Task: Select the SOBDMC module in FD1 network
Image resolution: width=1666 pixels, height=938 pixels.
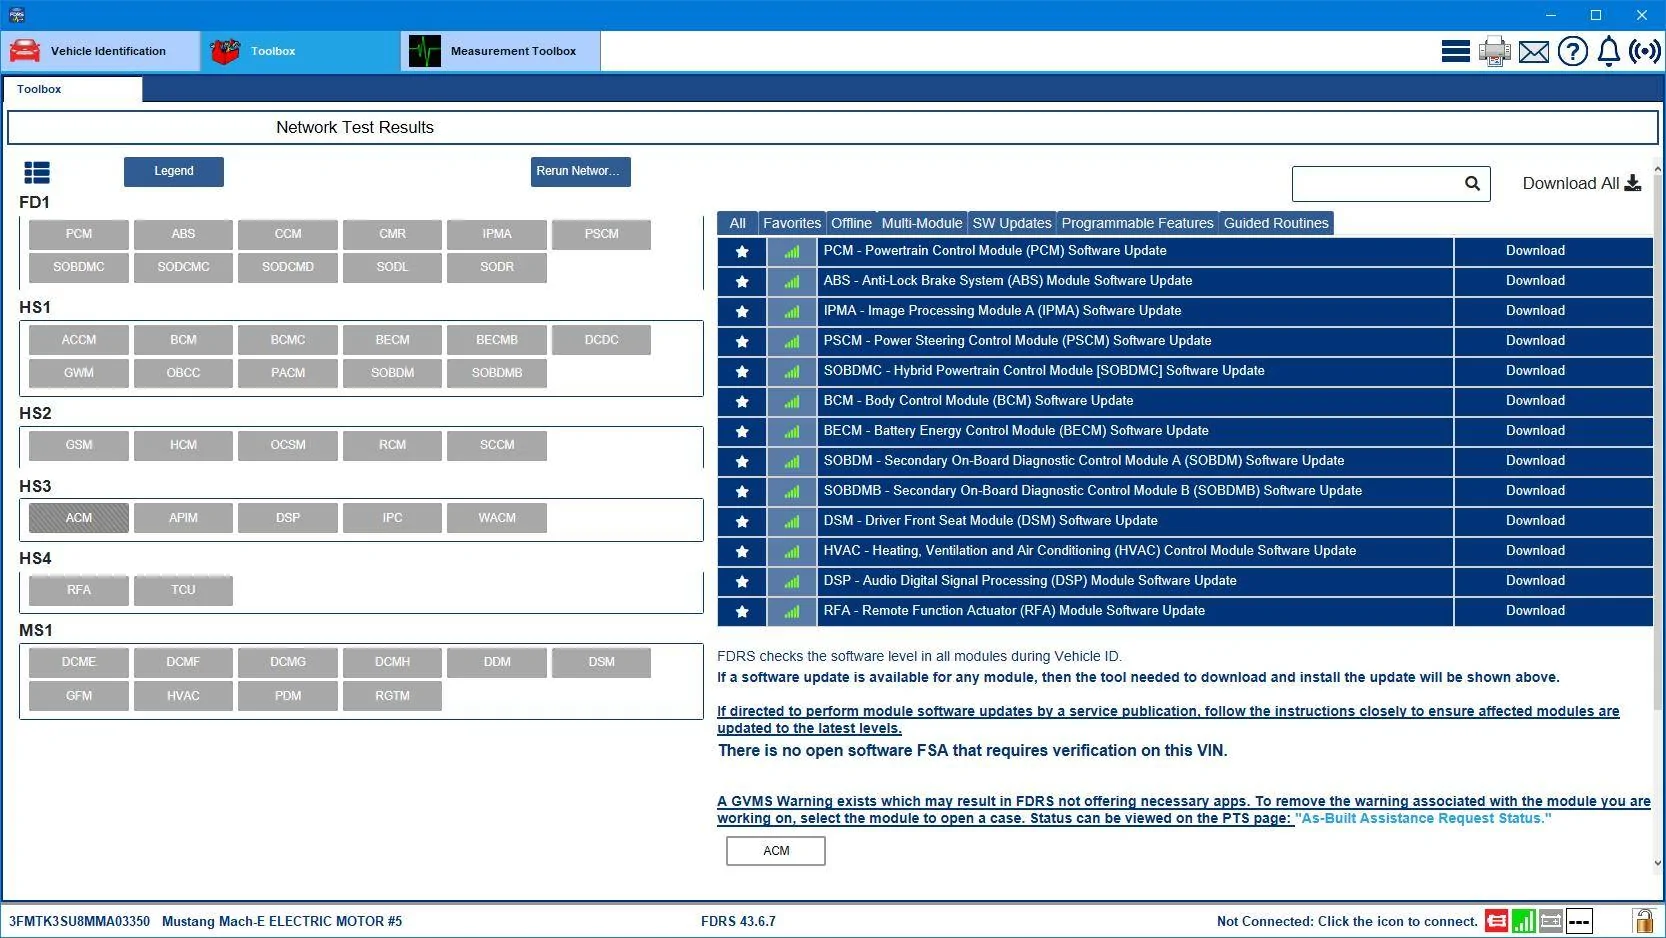Action: (x=79, y=267)
